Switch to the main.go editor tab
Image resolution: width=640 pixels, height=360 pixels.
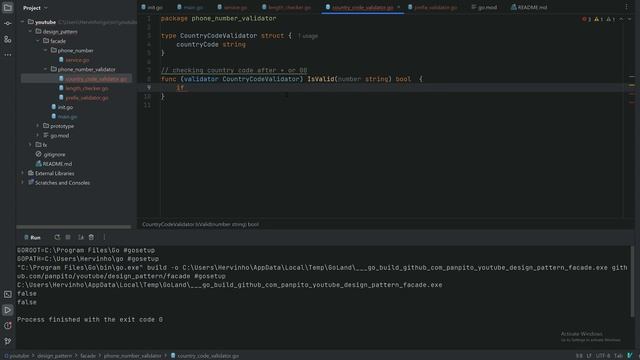click(190, 7)
